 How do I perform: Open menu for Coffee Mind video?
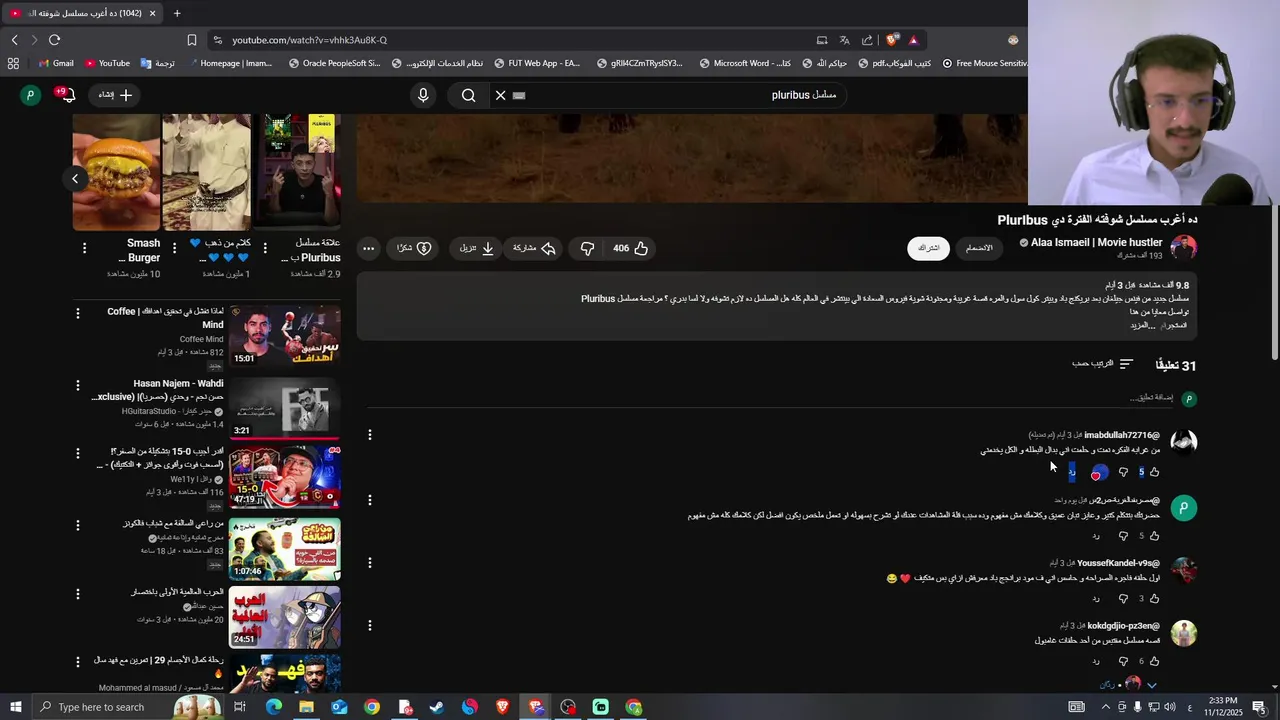78,314
